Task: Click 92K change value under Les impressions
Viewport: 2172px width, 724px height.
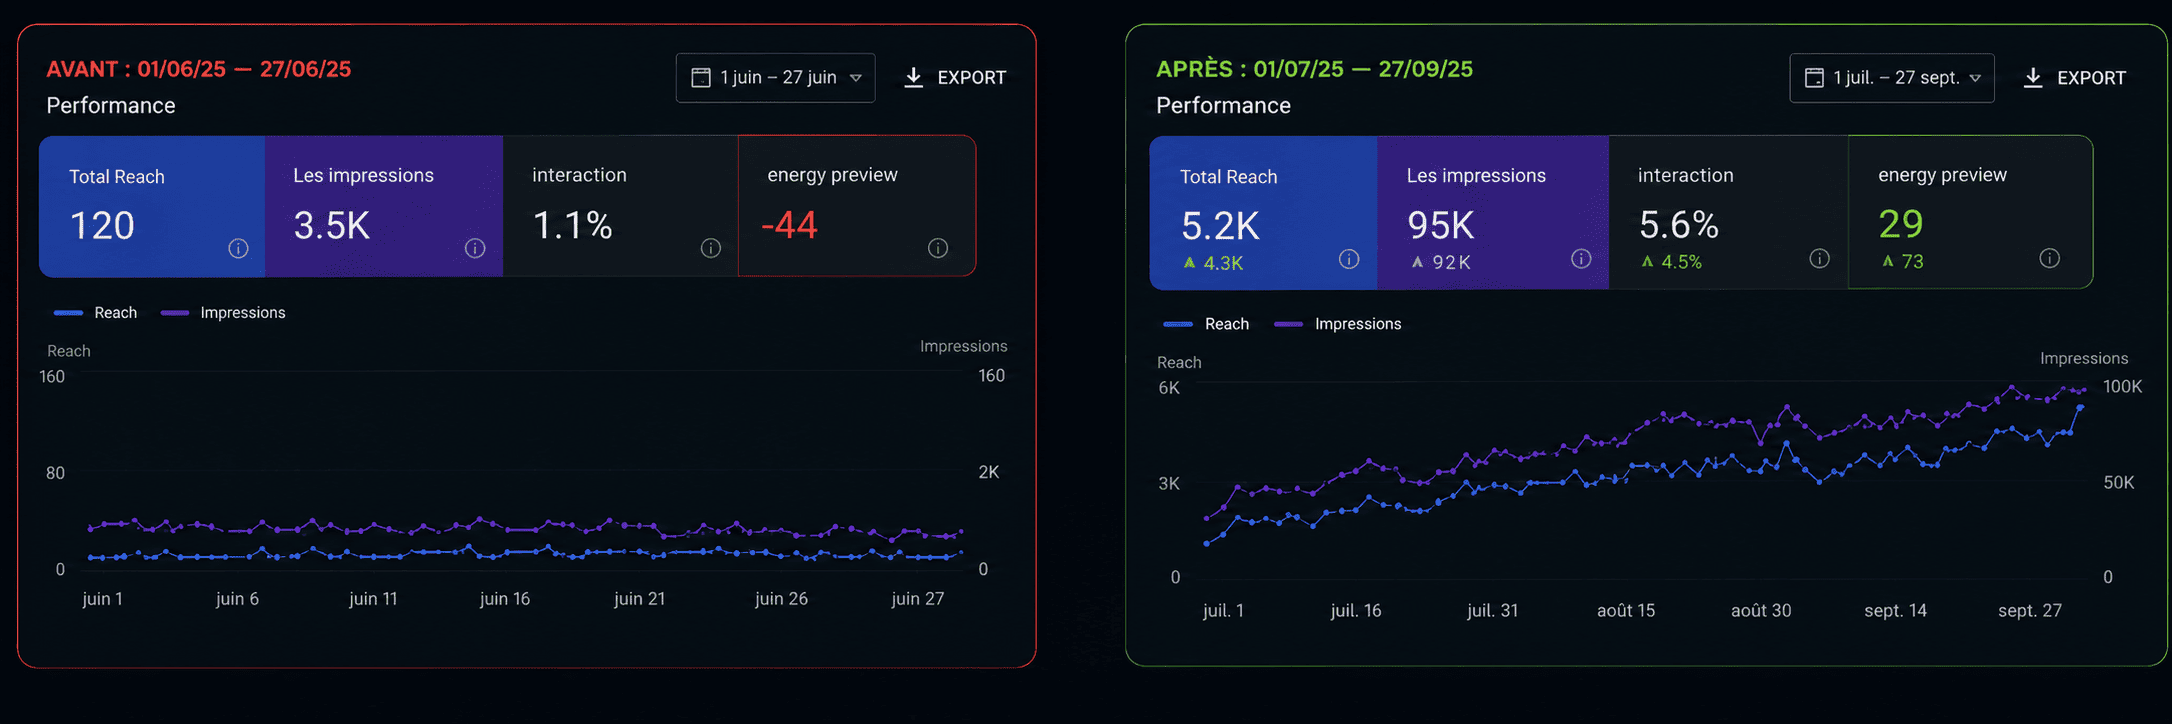Action: pos(1451,262)
